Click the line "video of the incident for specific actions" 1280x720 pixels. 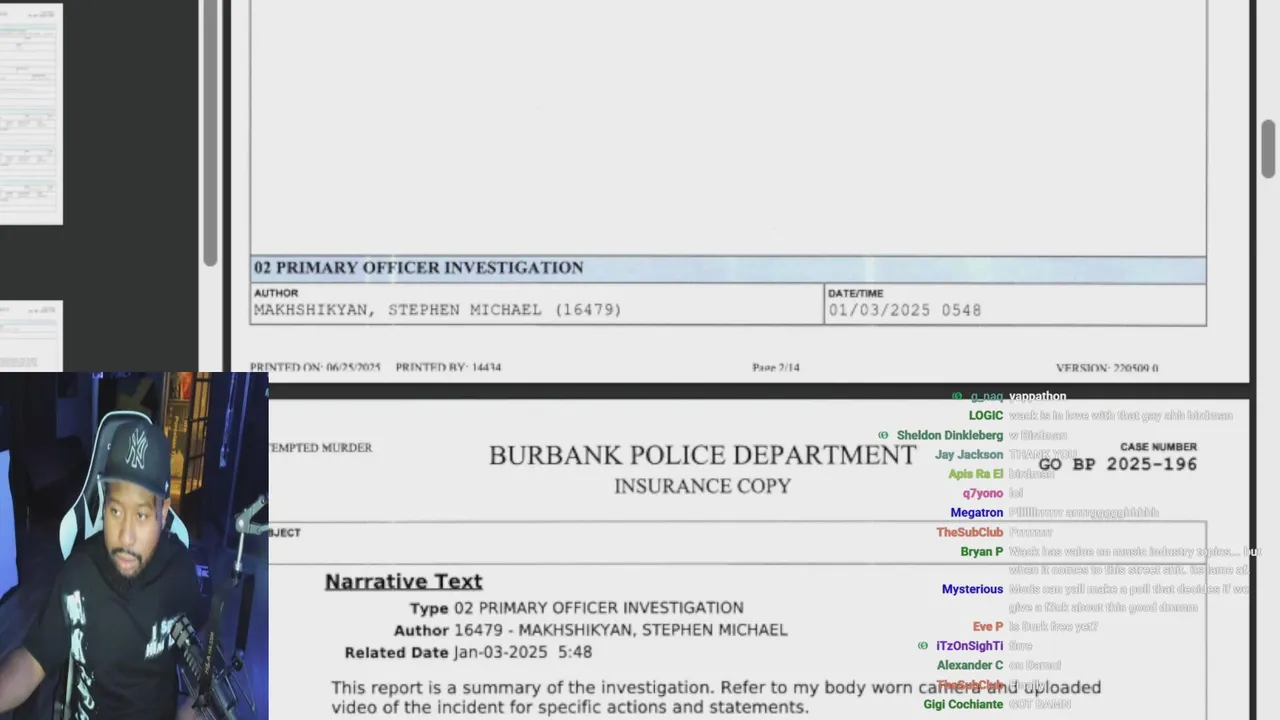tap(569, 708)
